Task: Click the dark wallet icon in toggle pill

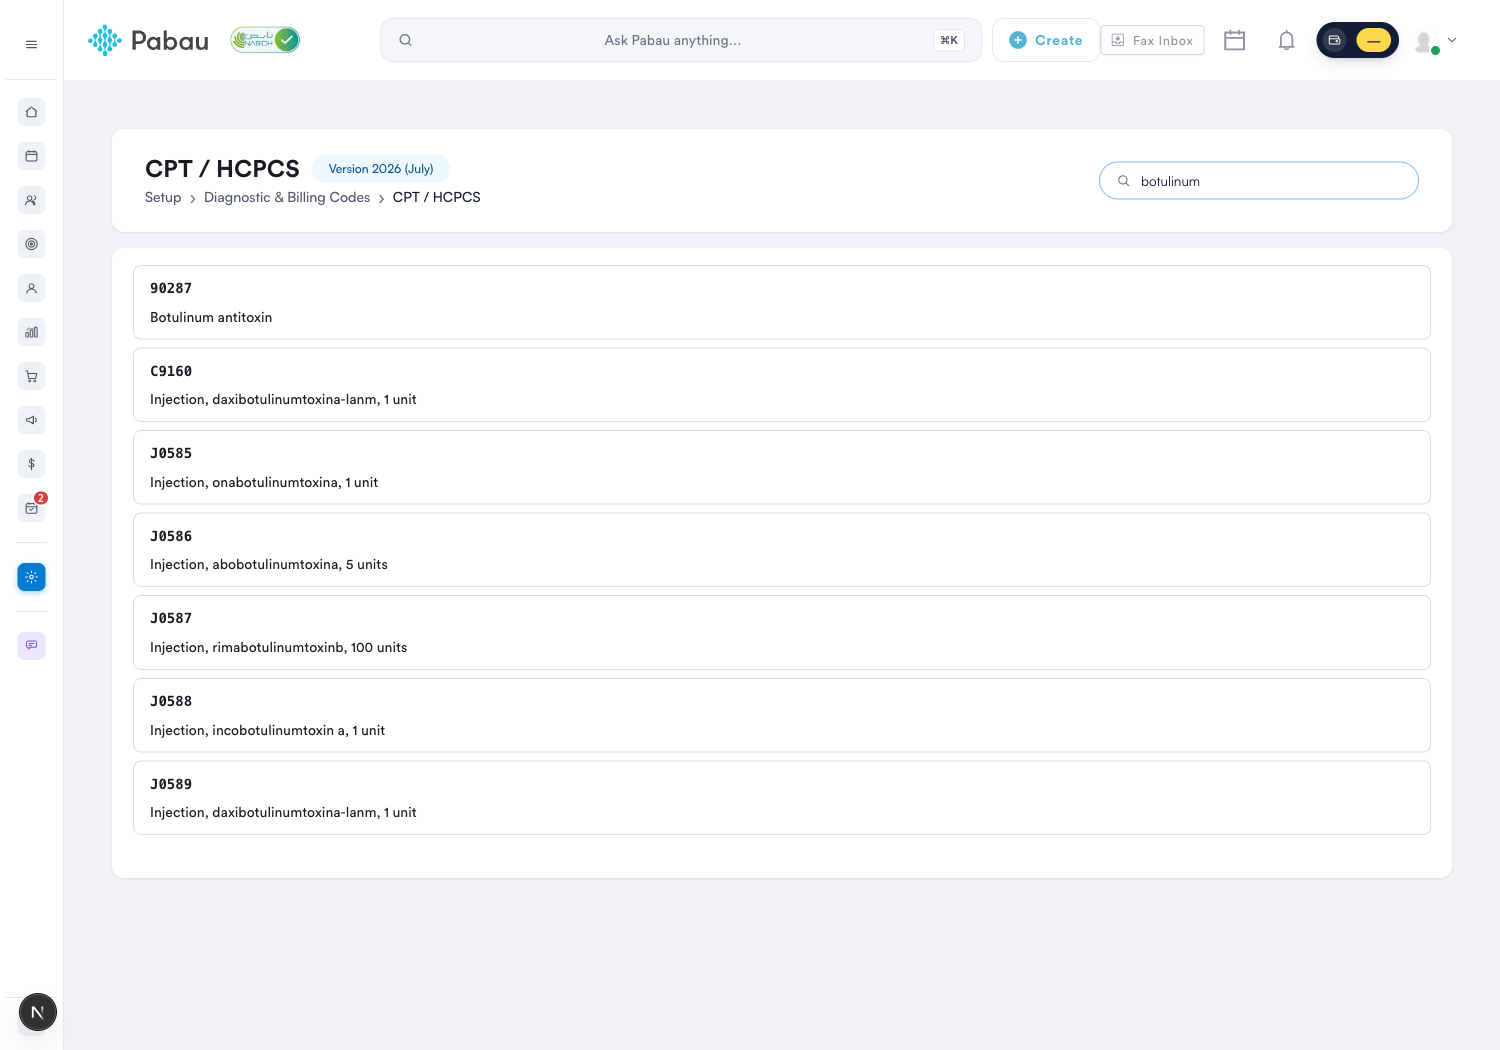Action: (1334, 40)
